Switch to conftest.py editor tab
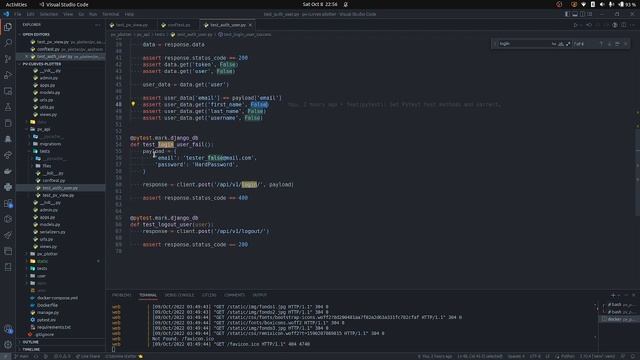 coord(178,25)
